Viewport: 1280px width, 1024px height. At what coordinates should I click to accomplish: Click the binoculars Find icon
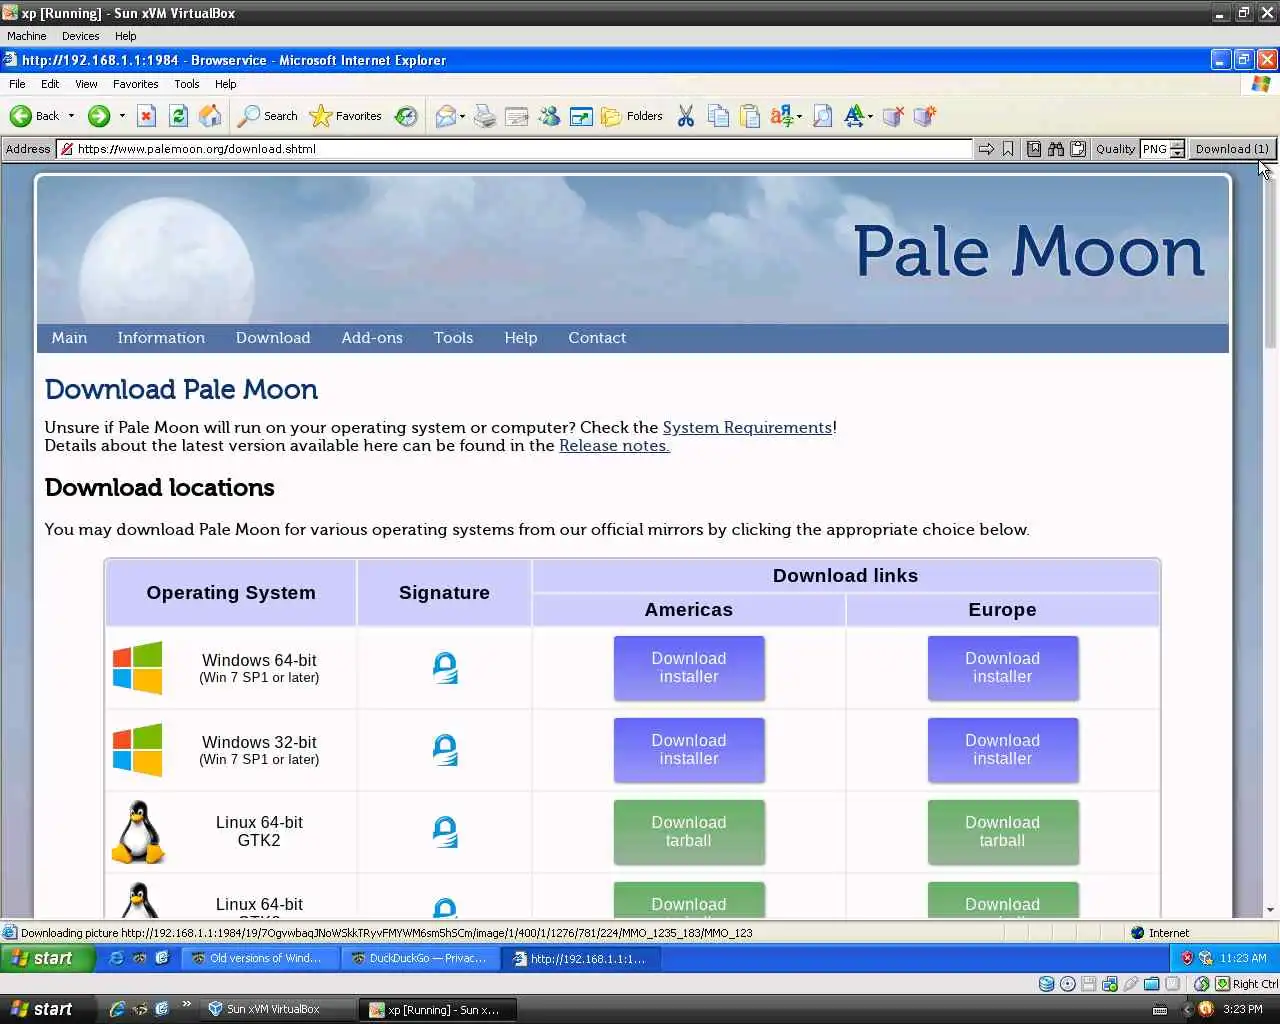[x=1056, y=149]
